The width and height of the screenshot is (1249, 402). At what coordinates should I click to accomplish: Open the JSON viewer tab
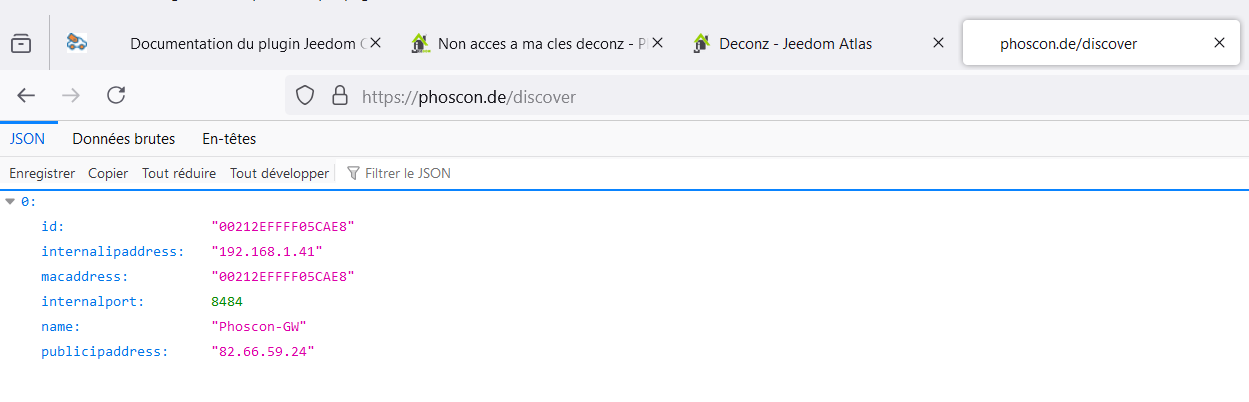(27, 139)
